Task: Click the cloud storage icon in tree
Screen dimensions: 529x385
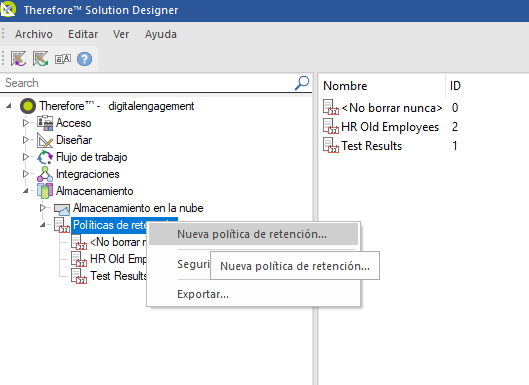Action: point(62,209)
